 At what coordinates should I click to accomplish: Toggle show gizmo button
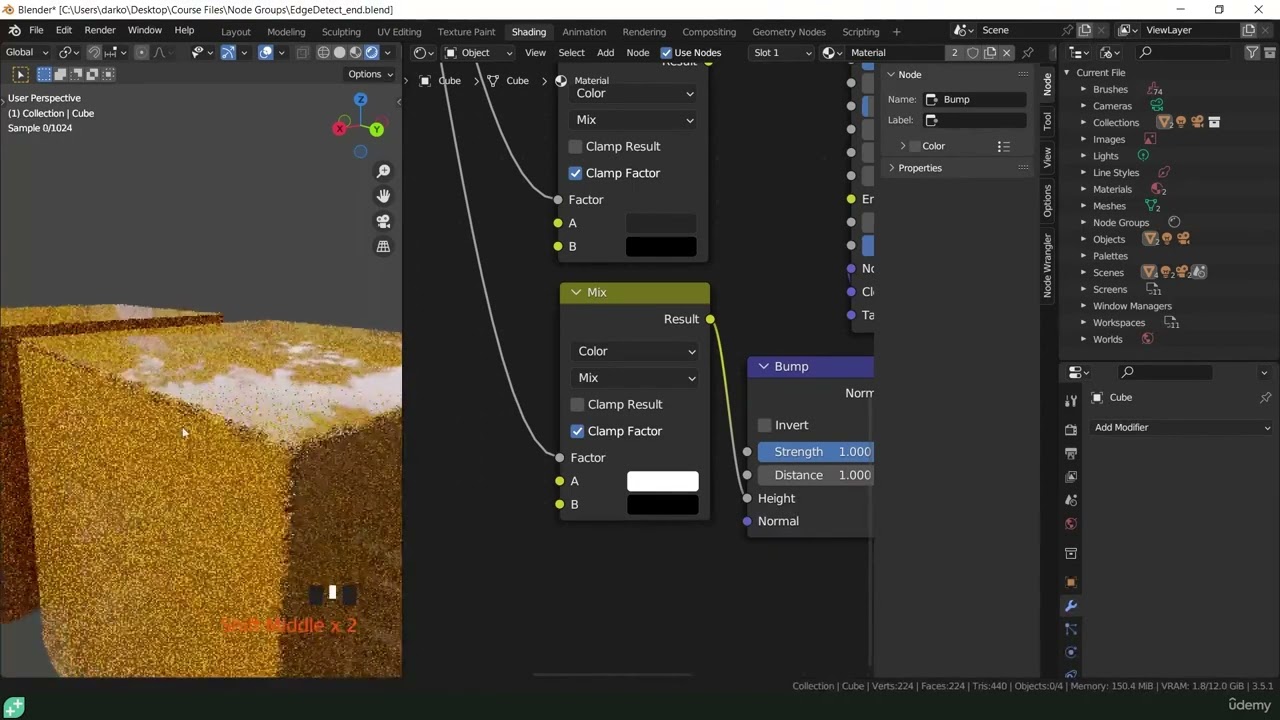[x=228, y=52]
